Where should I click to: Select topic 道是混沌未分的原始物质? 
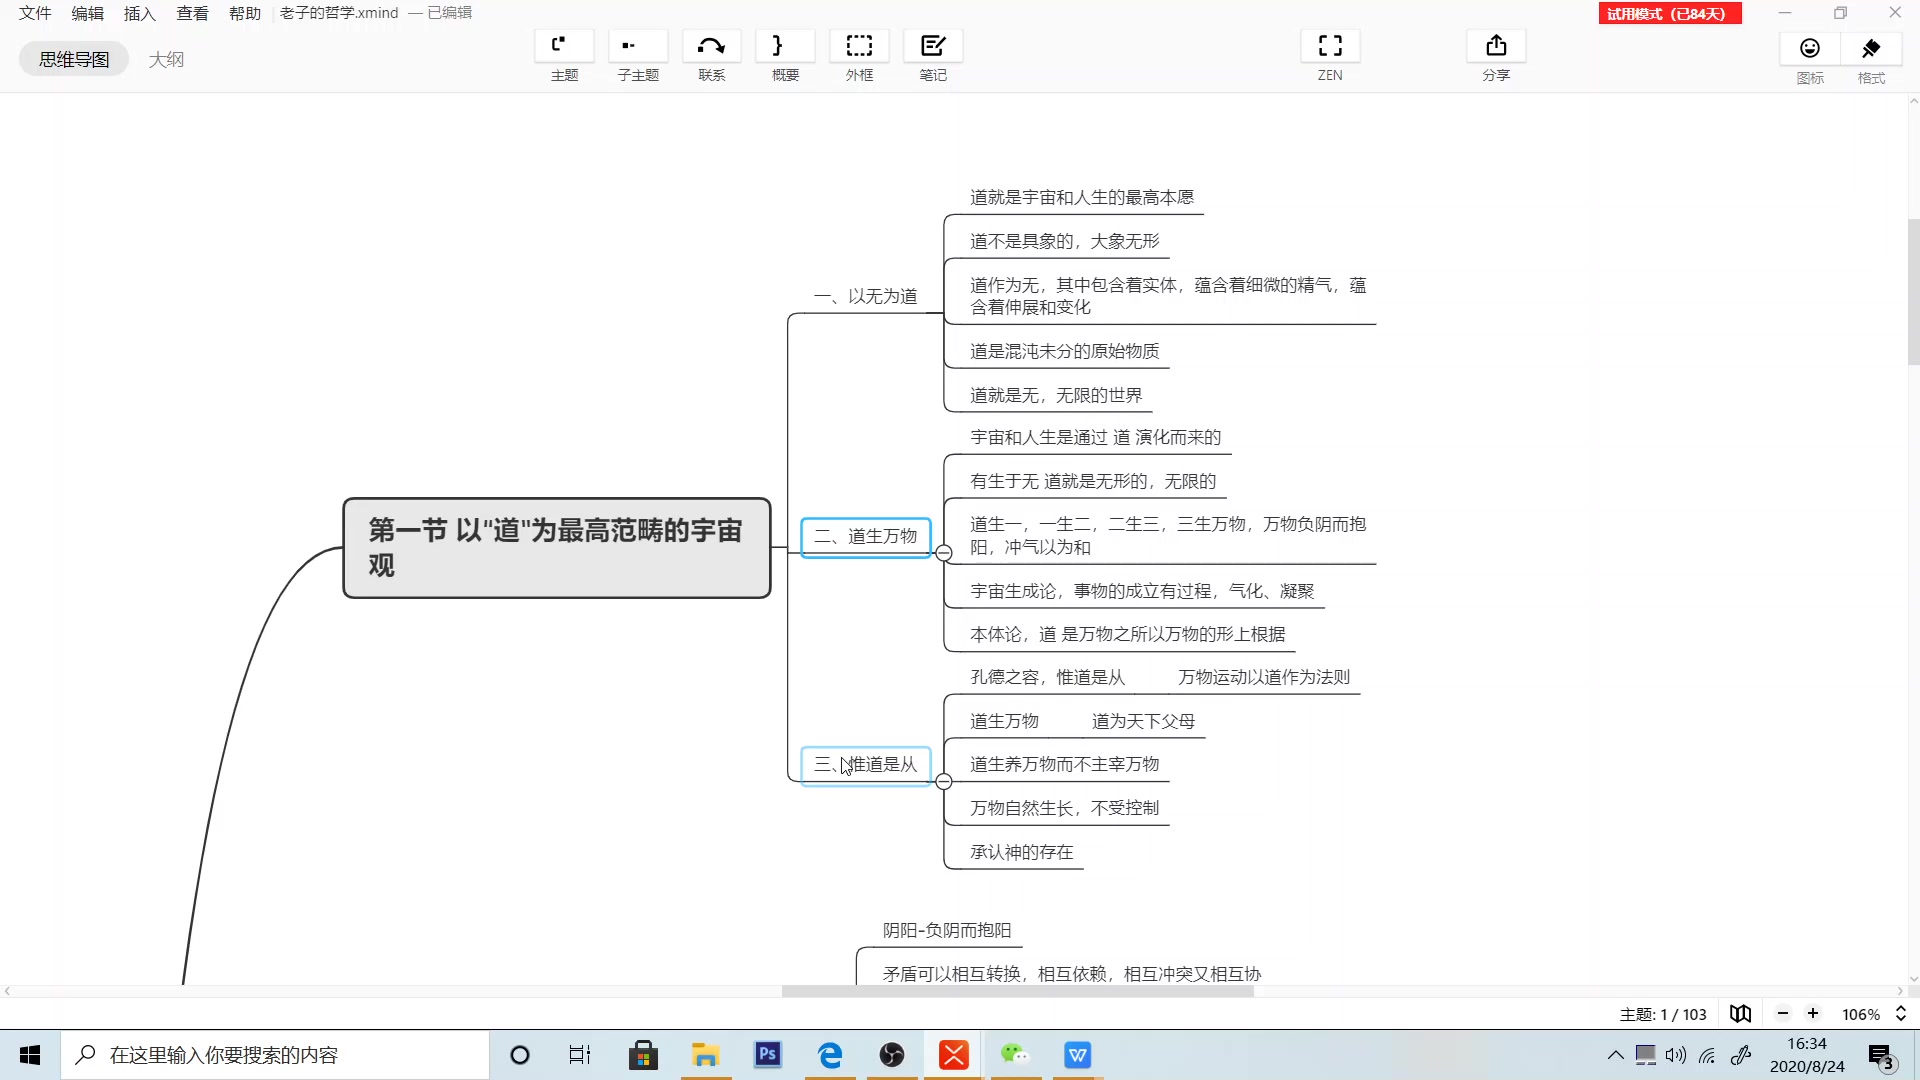coord(1065,351)
